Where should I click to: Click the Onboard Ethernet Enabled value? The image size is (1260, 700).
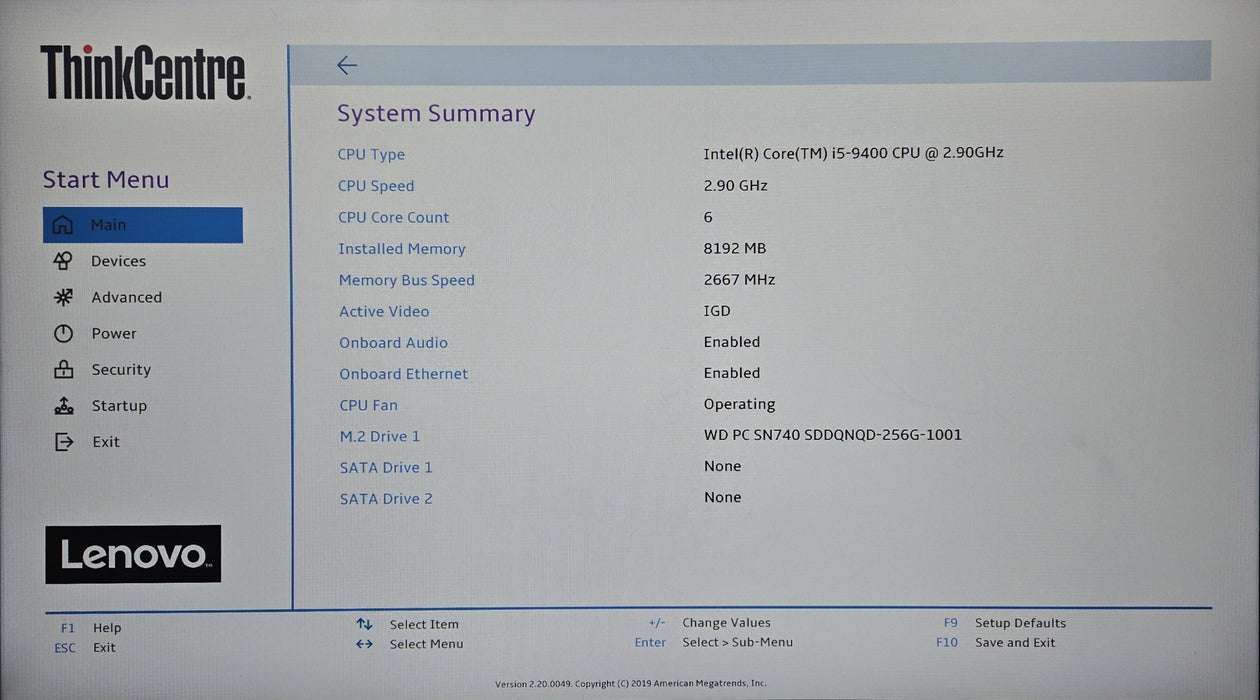732,373
